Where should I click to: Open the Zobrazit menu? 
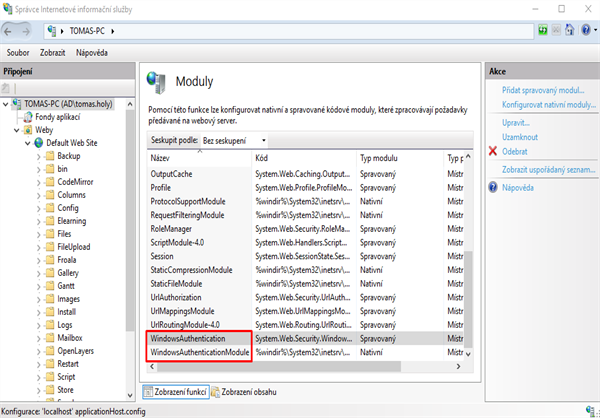[x=52, y=53]
